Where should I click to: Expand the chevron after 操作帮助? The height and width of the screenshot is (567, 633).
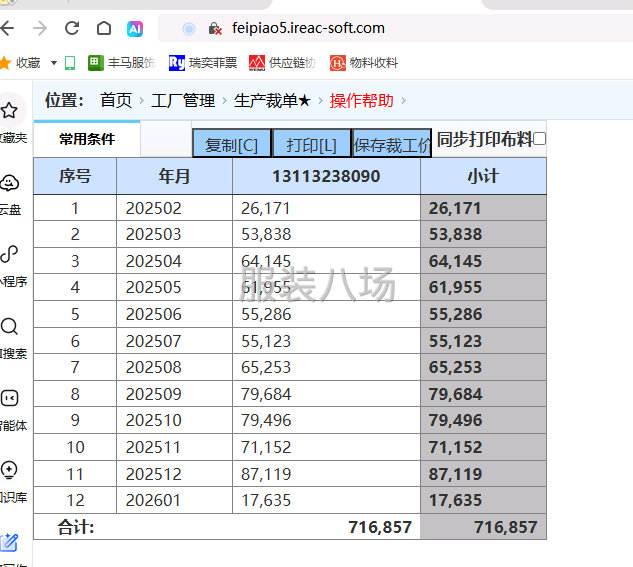click(403, 100)
